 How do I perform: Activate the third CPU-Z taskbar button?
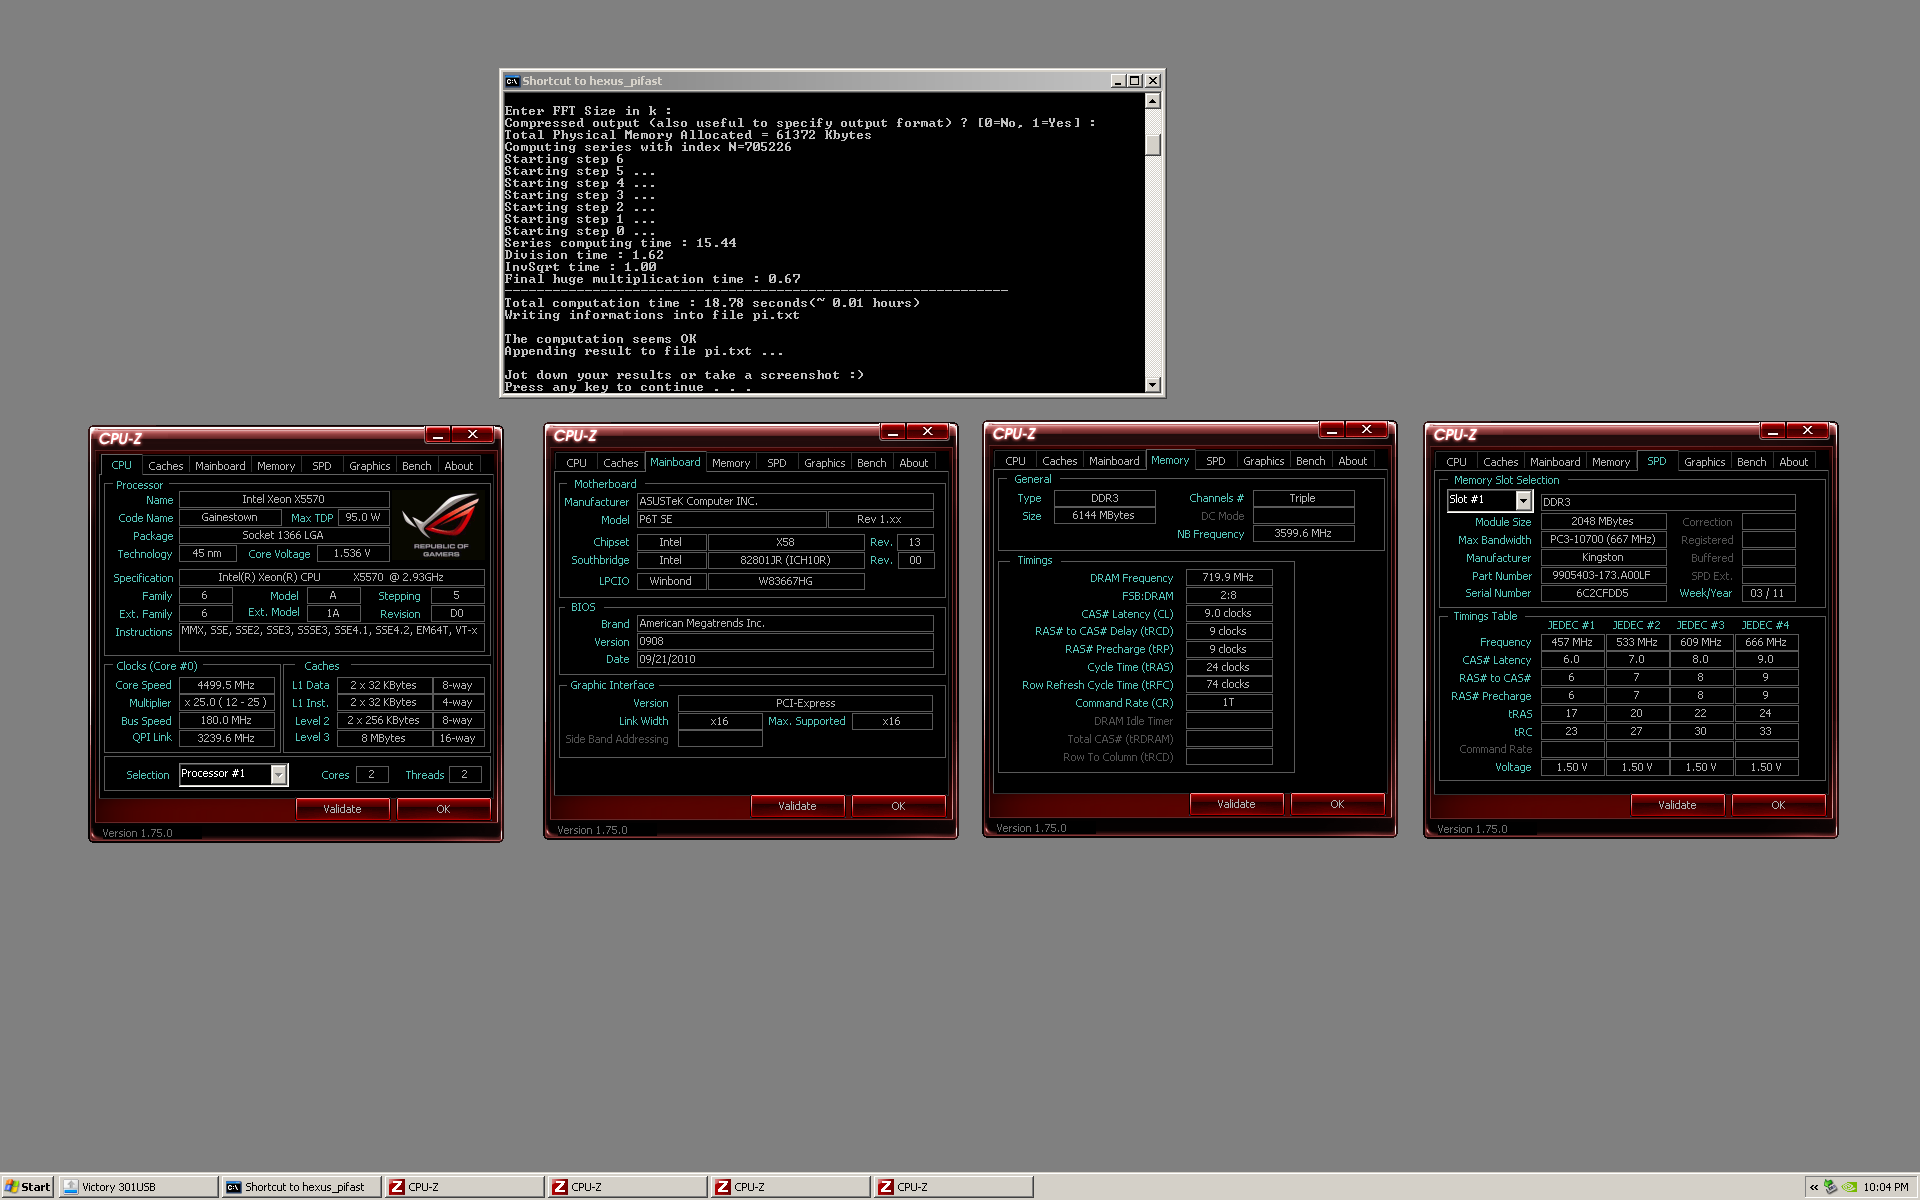coord(790,1187)
